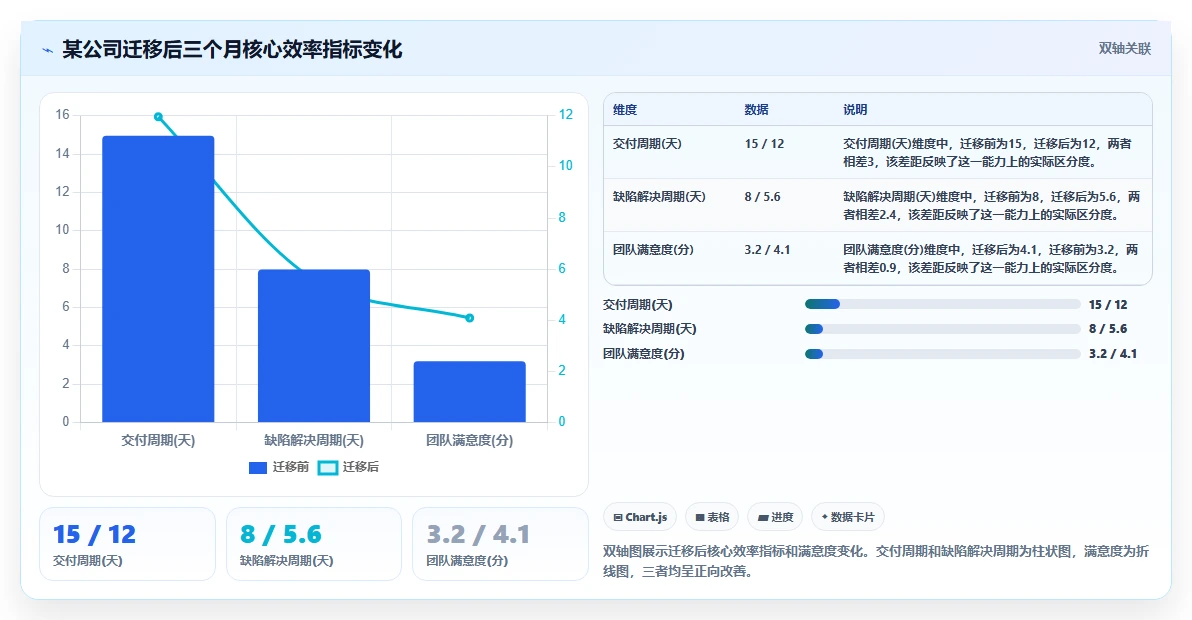This screenshot has width=1192, height=620.
Task: Click the 缺陷解决周期(天) x-axis label
Action: [314, 441]
